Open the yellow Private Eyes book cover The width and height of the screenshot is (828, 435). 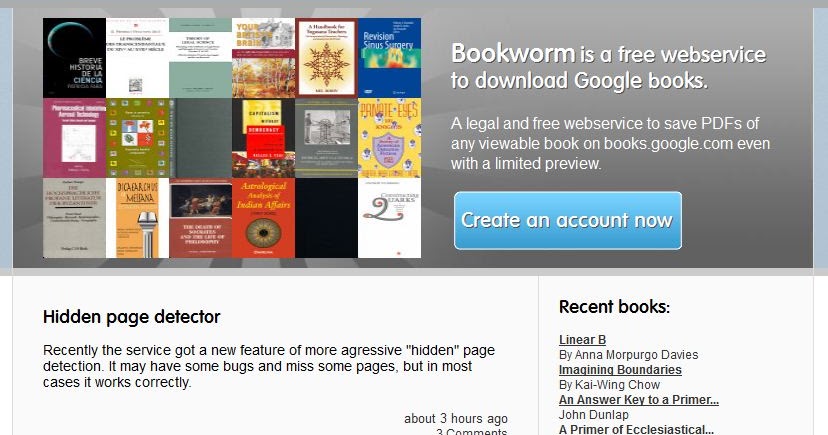tap(390, 138)
